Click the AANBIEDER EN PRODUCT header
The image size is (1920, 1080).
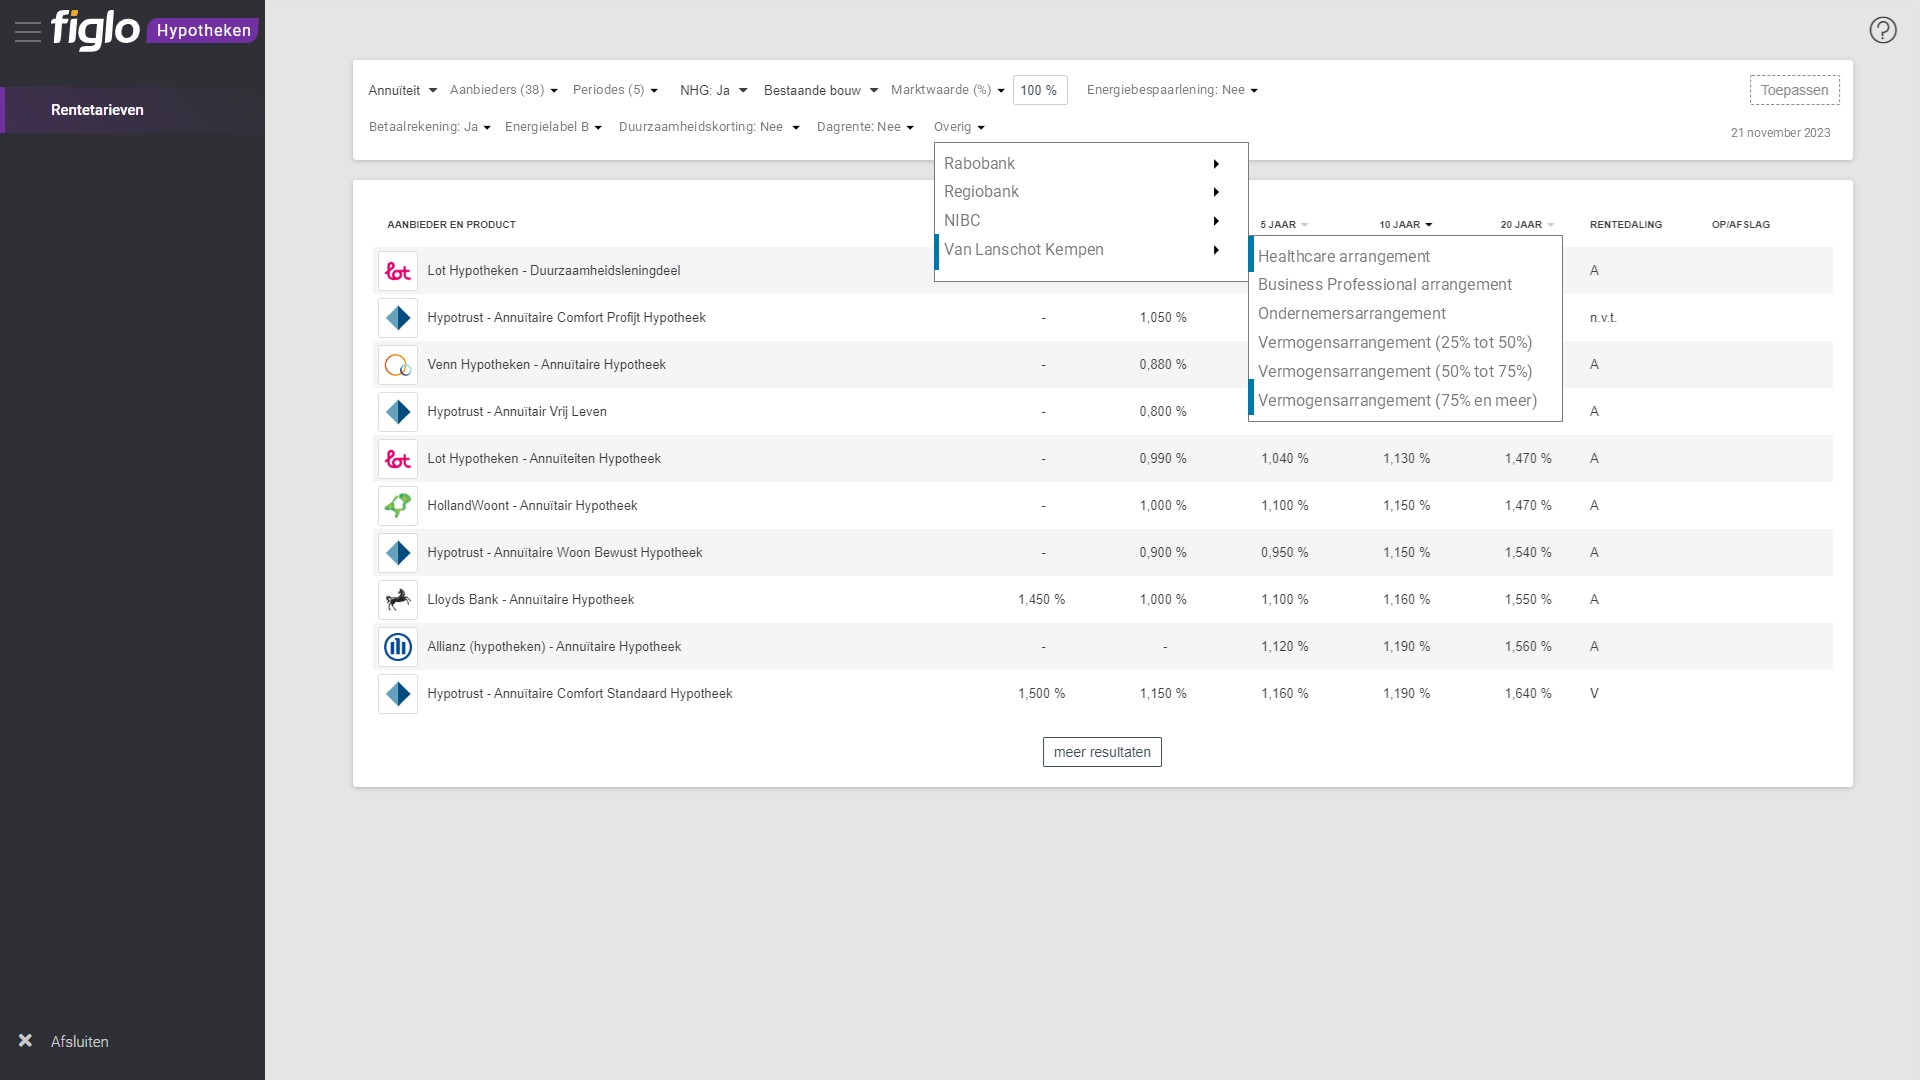coord(451,225)
